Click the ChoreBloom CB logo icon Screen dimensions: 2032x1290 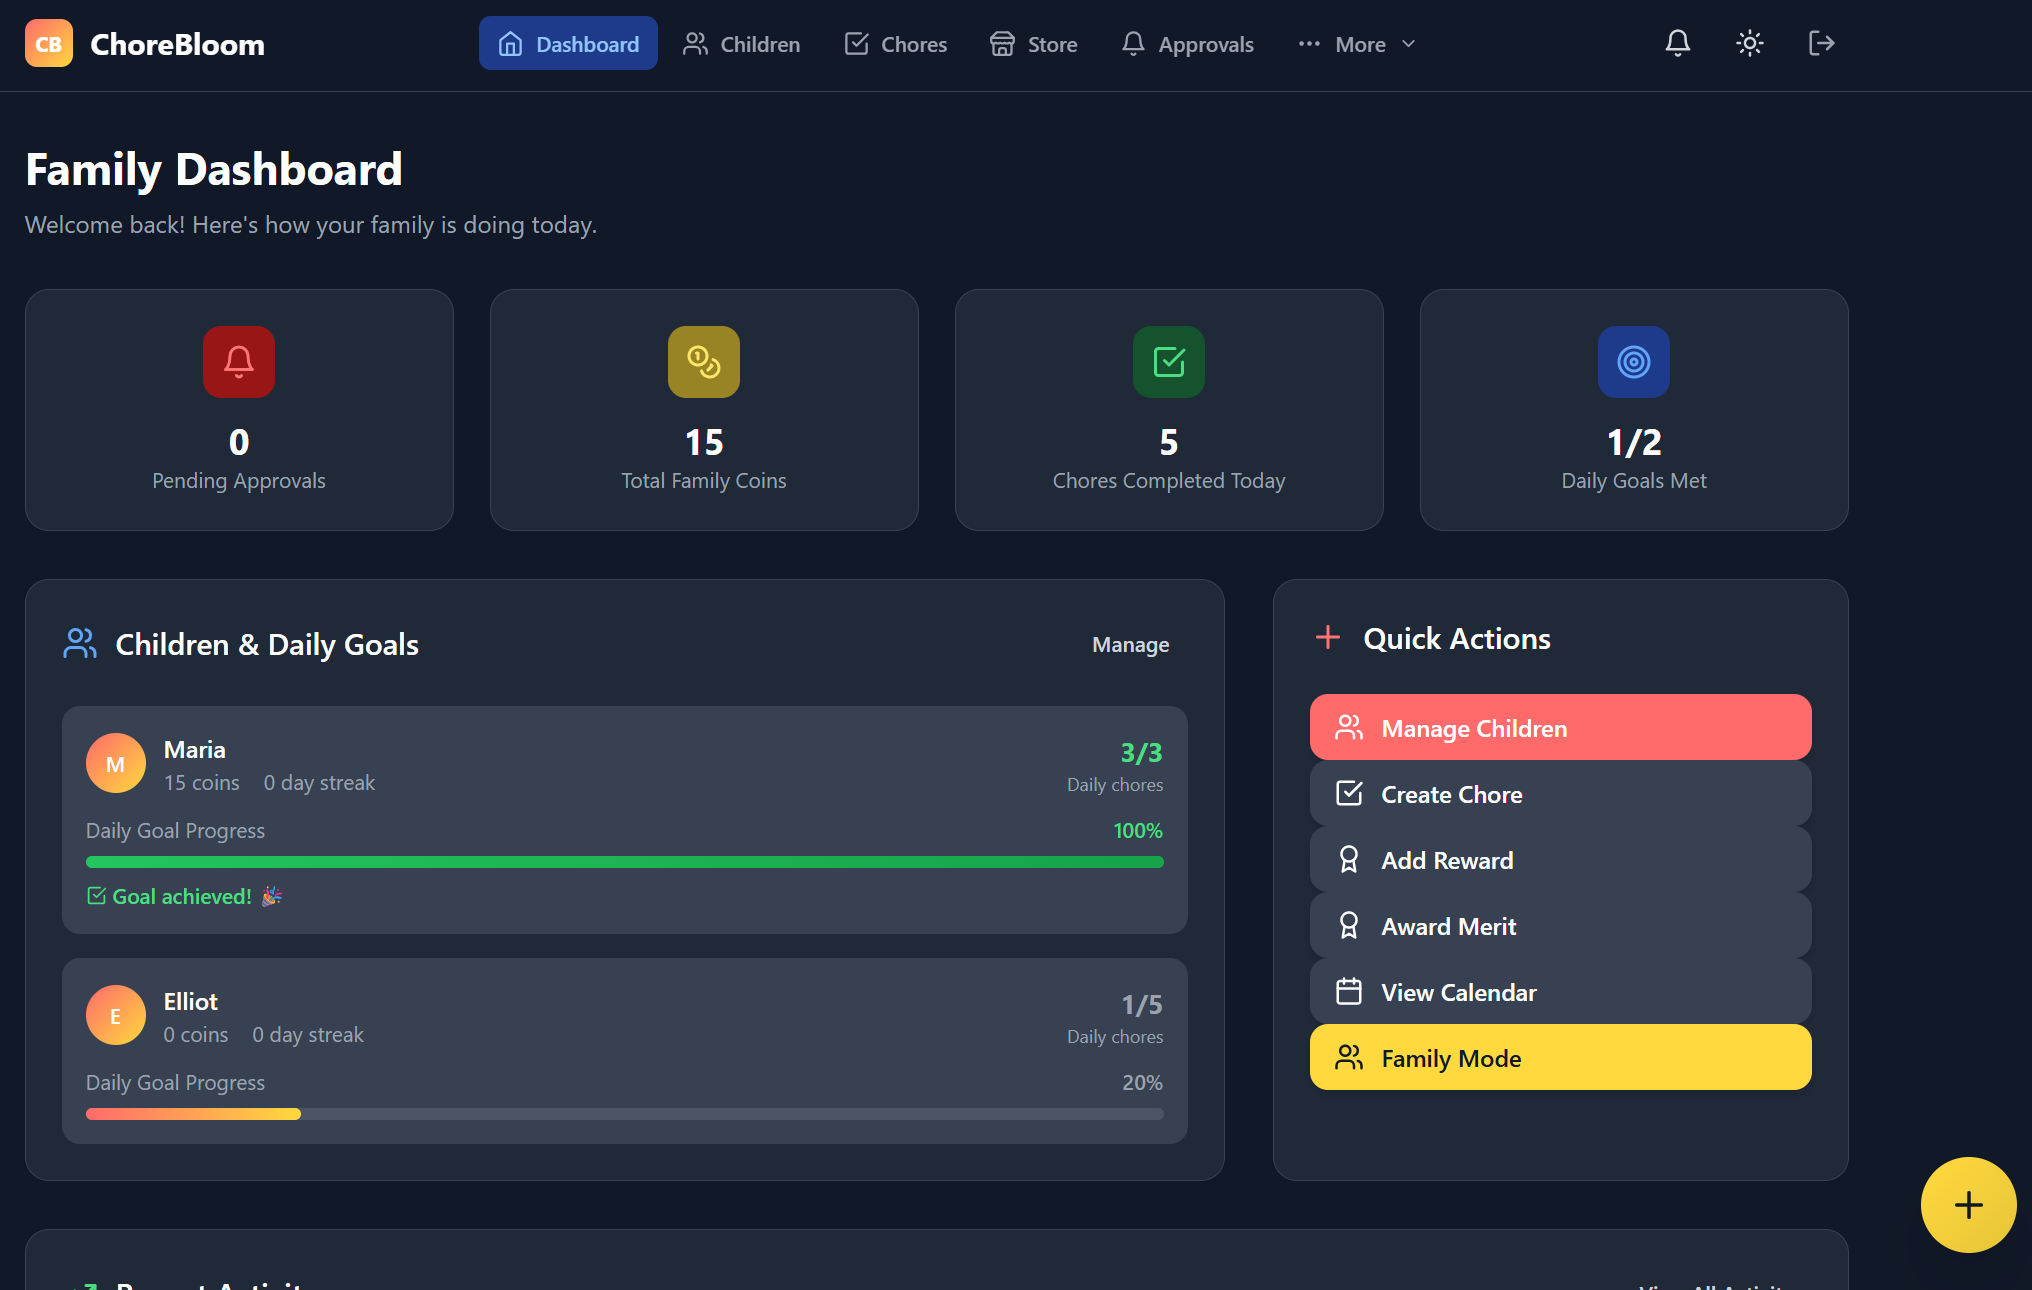tap(48, 44)
